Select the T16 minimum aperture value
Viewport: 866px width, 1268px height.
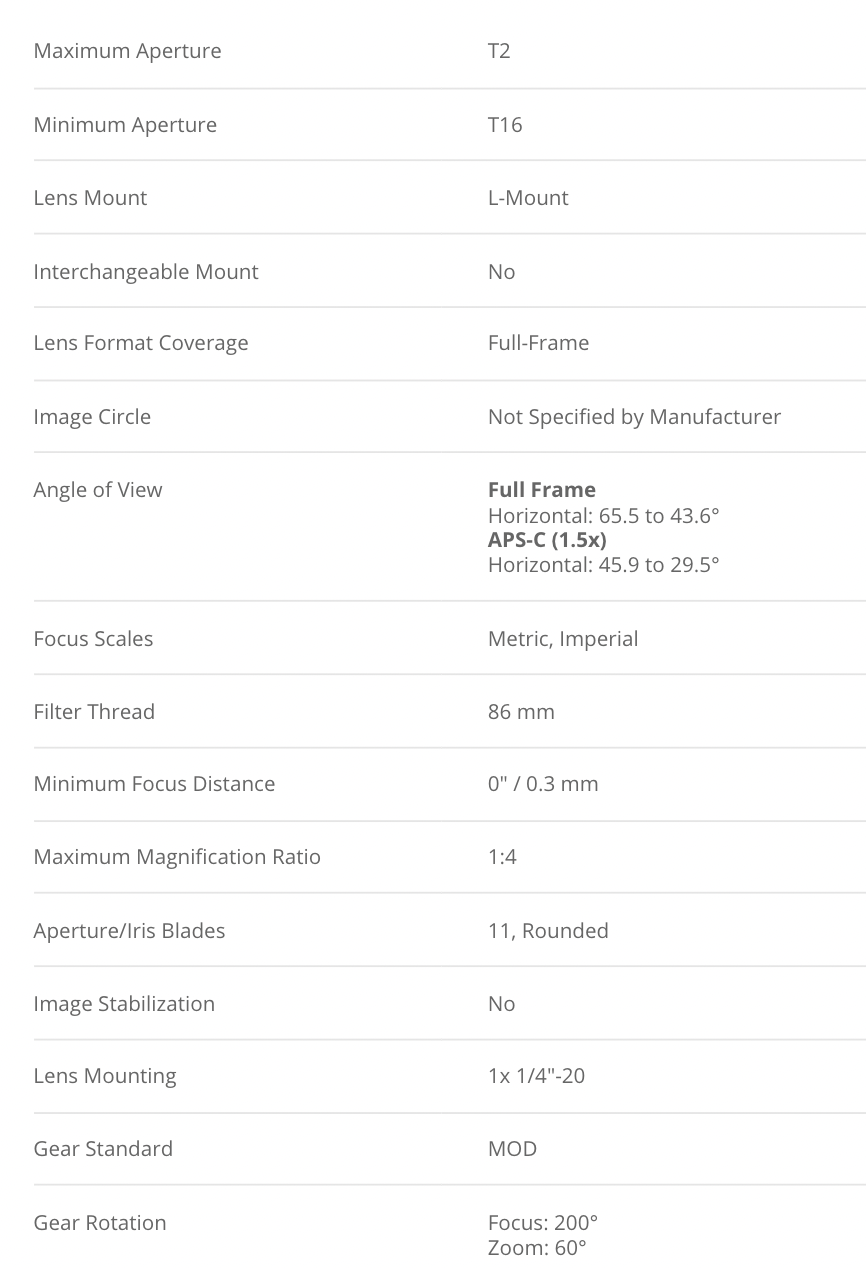pyautogui.click(x=505, y=125)
